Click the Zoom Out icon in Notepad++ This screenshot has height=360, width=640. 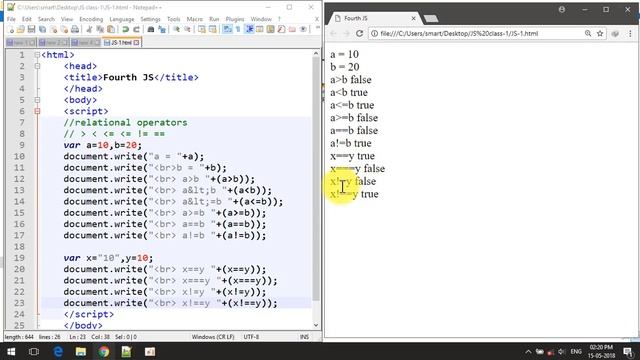click(187, 29)
